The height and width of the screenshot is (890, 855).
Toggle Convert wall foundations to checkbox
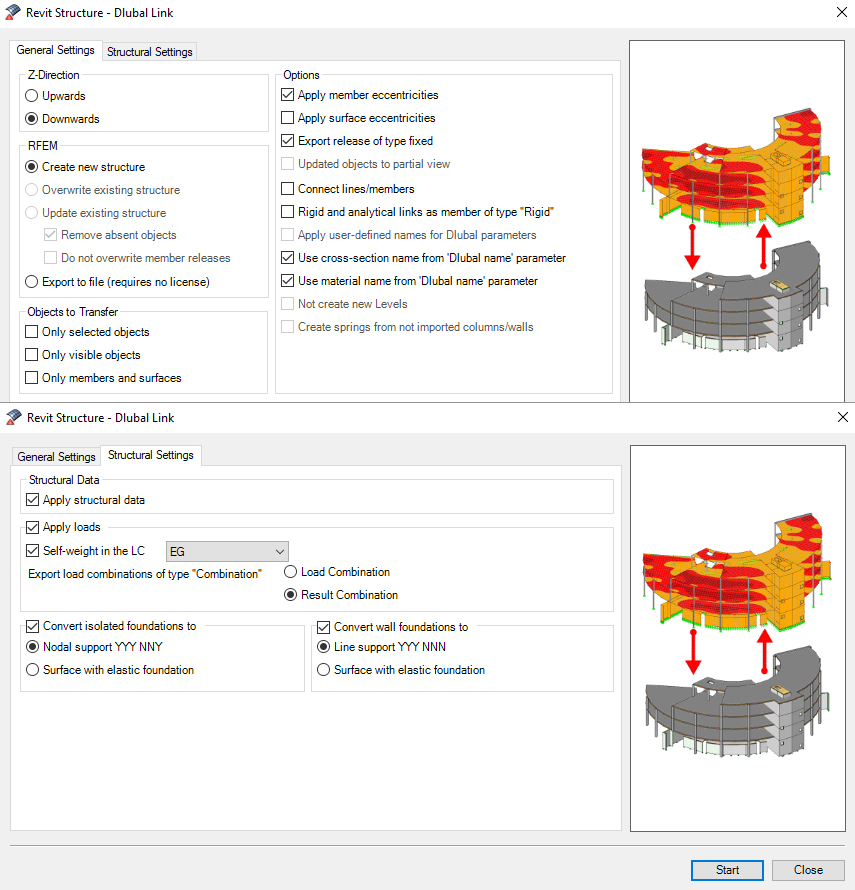(x=324, y=627)
